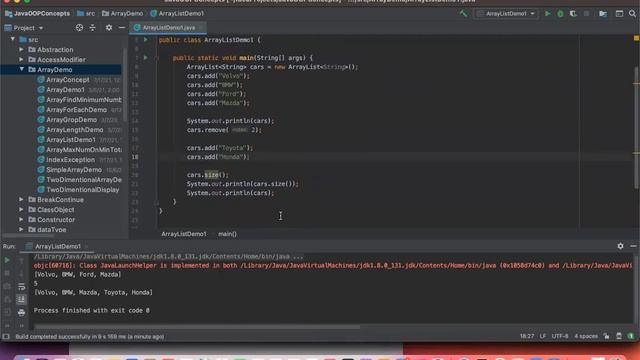Click 4 spaces indent setting
Screen dimensions: 640x360
pyautogui.click(x=586, y=336)
